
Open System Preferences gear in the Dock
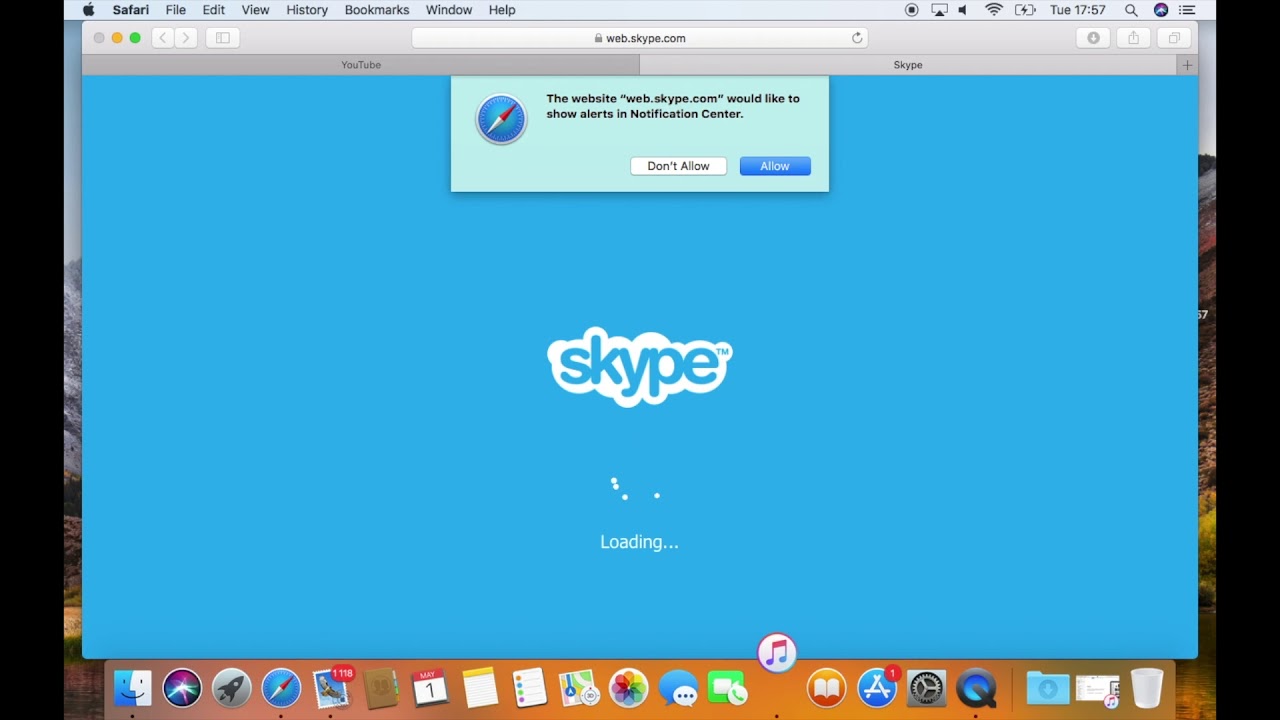click(x=926, y=689)
